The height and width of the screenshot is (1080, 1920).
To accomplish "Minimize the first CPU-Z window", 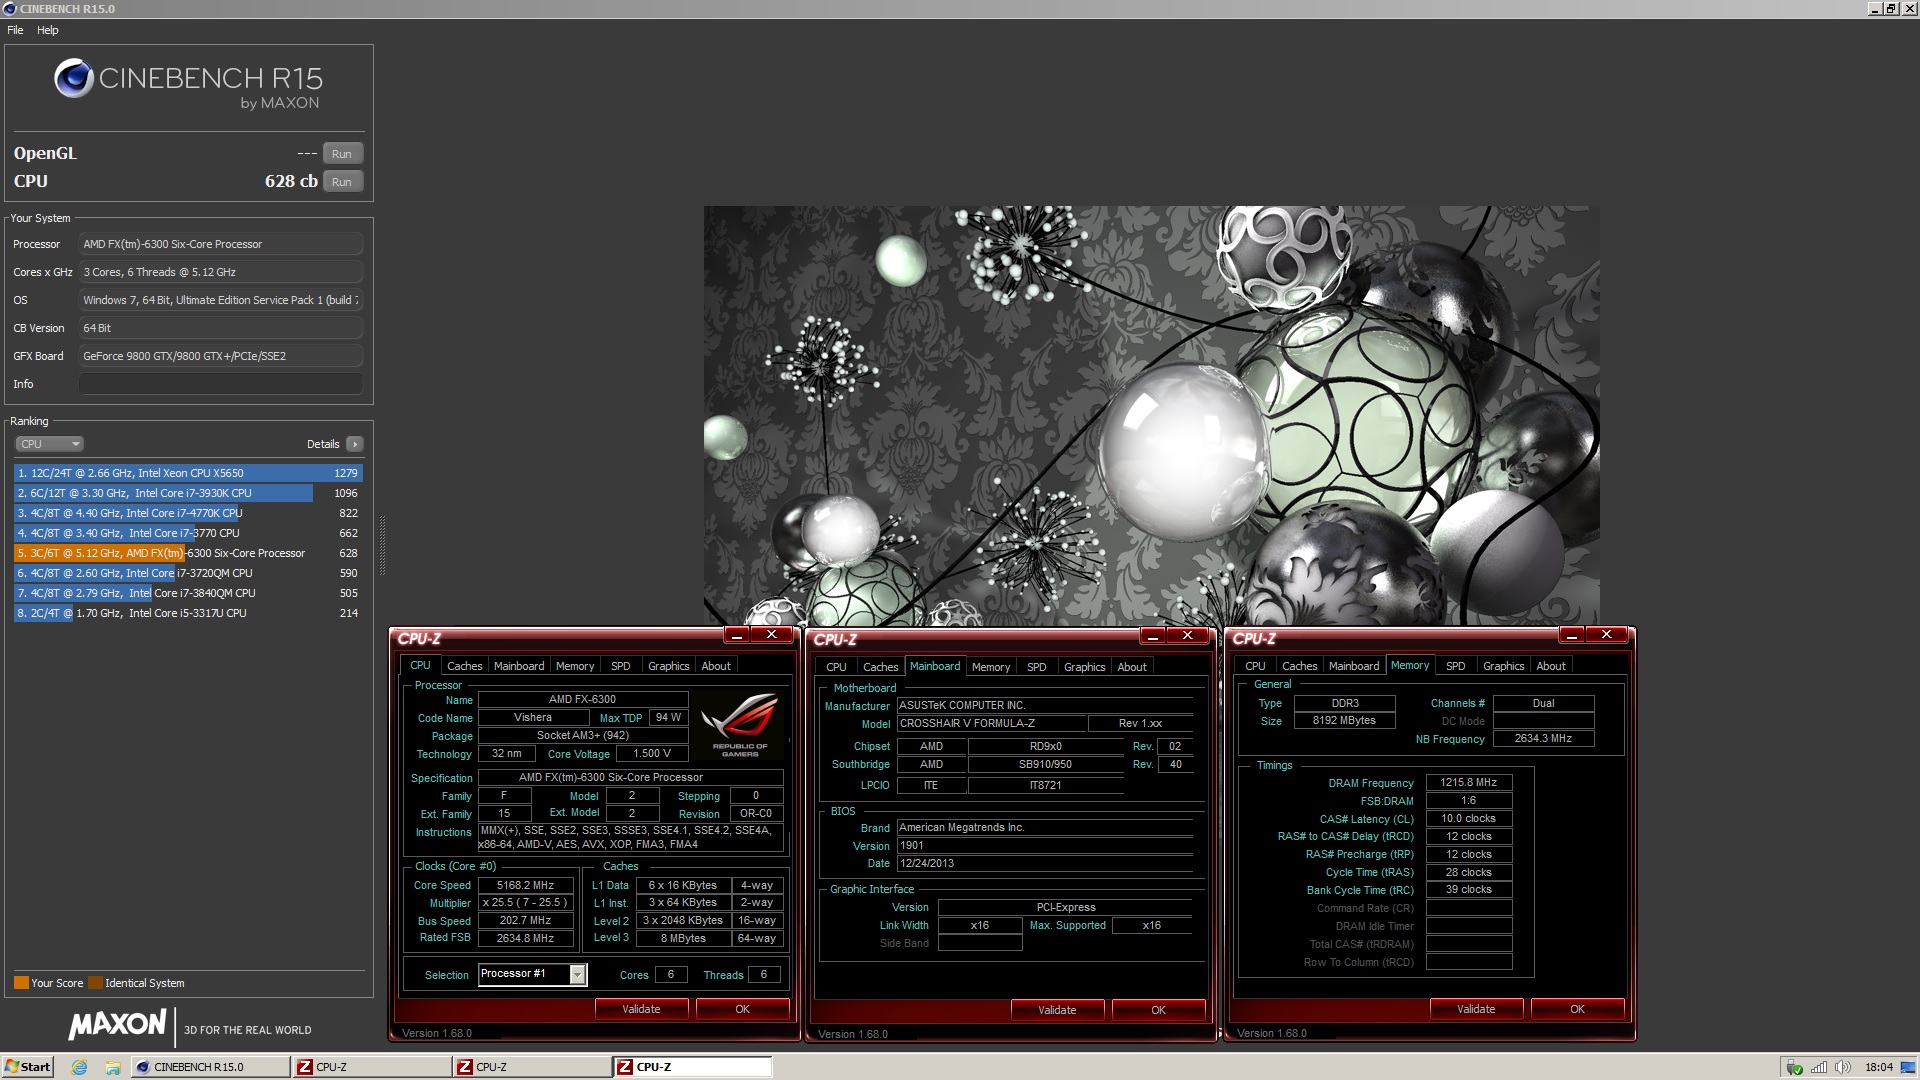I will 737,635.
